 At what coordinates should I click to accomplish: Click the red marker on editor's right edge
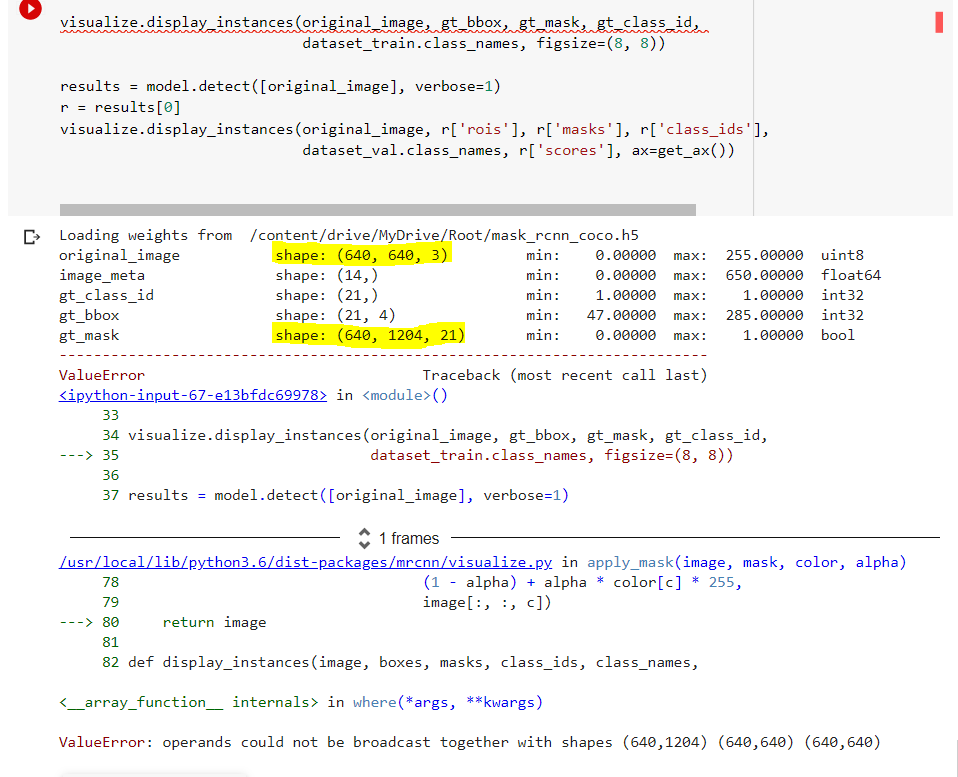coord(939,23)
